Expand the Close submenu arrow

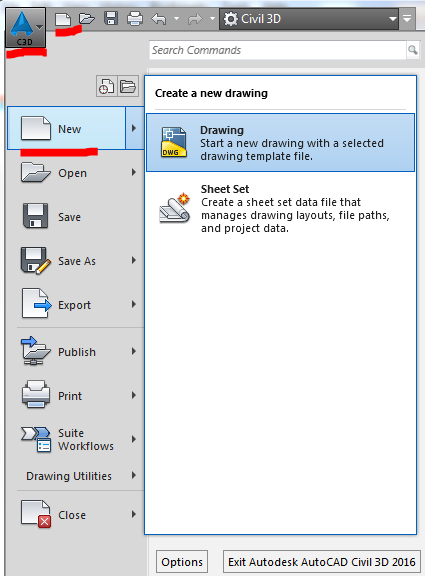(x=134, y=514)
